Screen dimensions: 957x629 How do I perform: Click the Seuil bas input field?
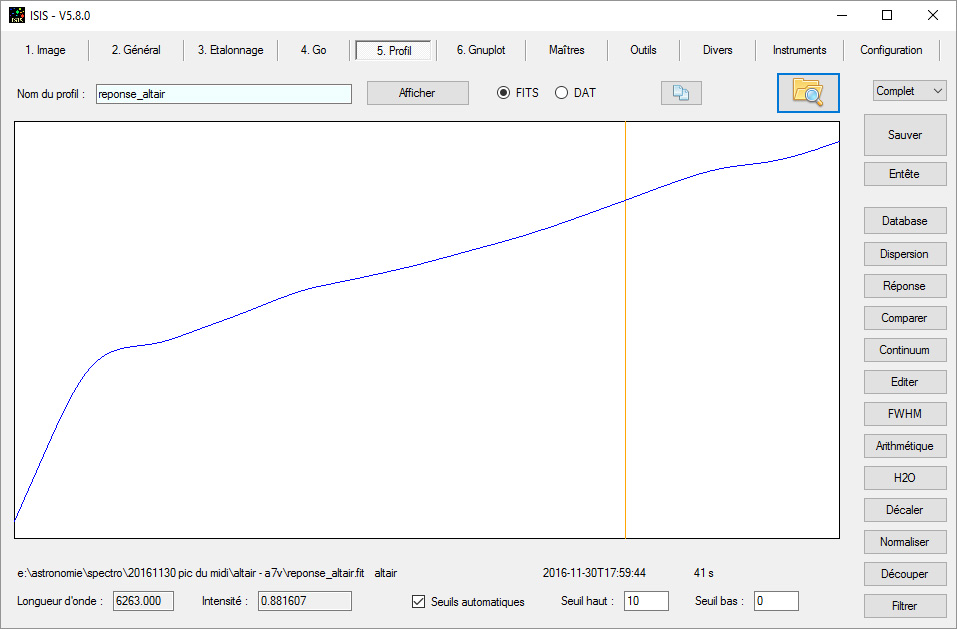coord(776,601)
